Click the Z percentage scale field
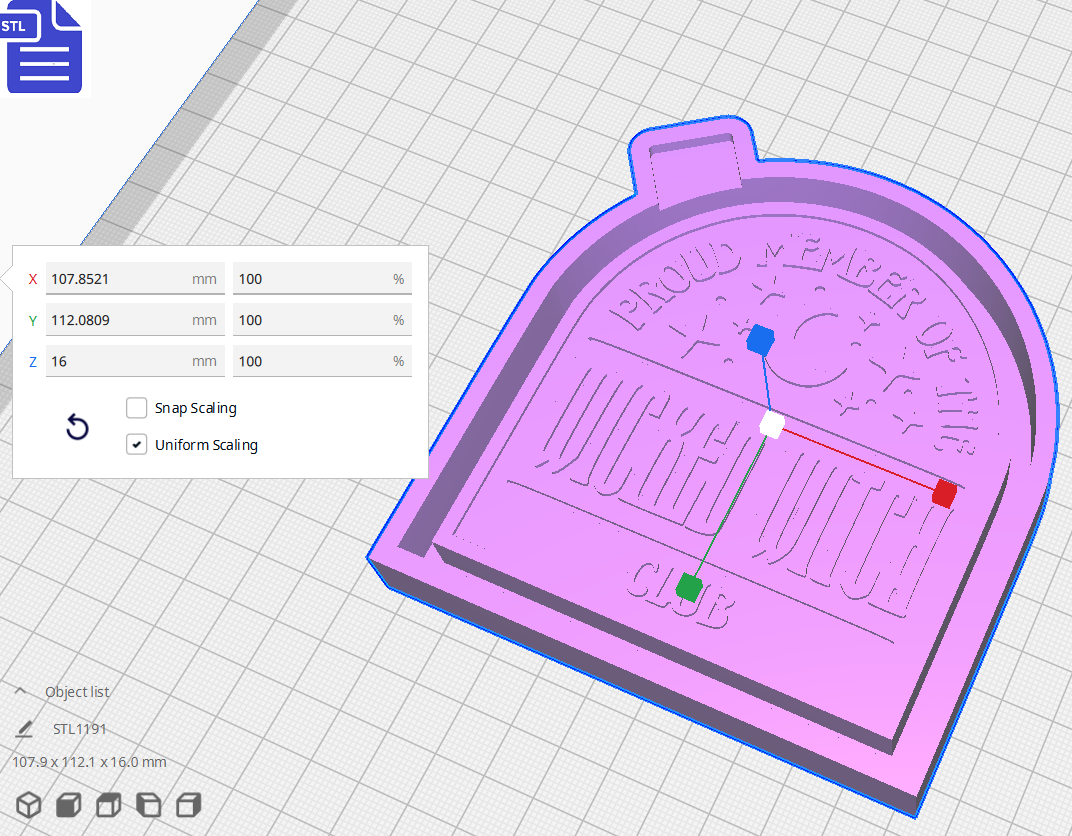Image resolution: width=1072 pixels, height=836 pixels. coord(322,361)
